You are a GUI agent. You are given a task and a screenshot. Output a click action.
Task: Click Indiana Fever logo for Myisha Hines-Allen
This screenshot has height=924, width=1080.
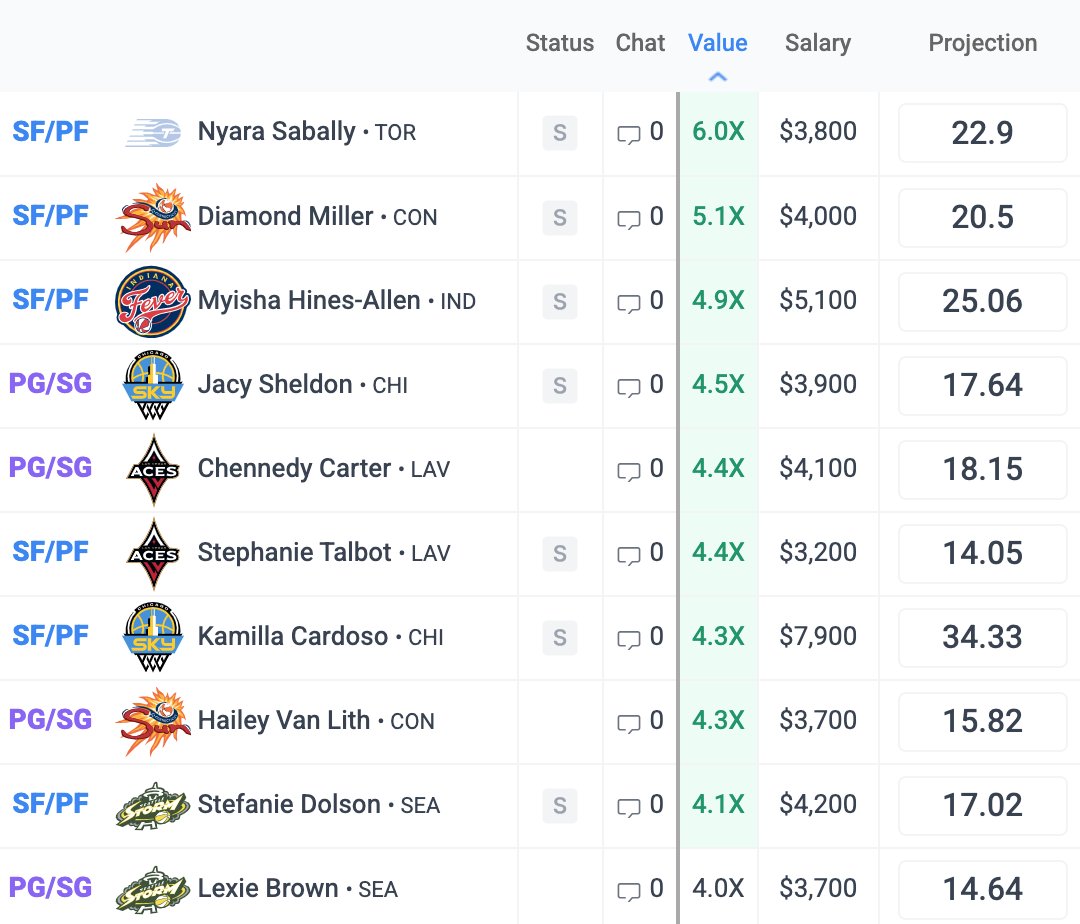[x=152, y=302]
